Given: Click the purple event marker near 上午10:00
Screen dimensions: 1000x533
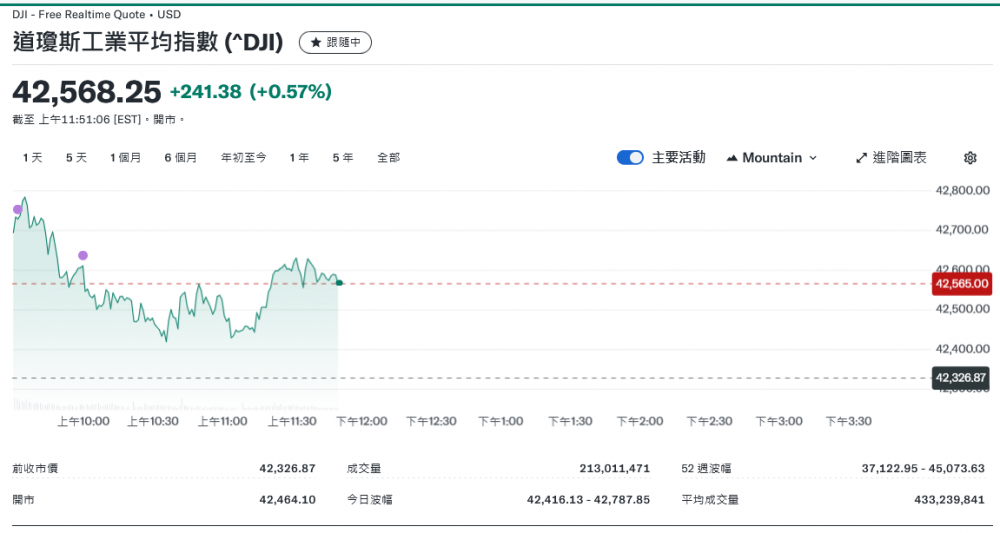Looking at the screenshot, I should click(x=83, y=255).
